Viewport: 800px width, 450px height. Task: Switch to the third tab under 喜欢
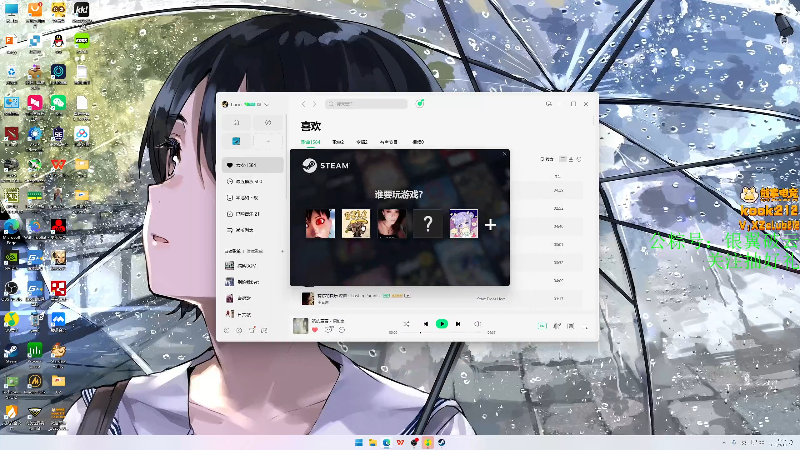tap(362, 142)
